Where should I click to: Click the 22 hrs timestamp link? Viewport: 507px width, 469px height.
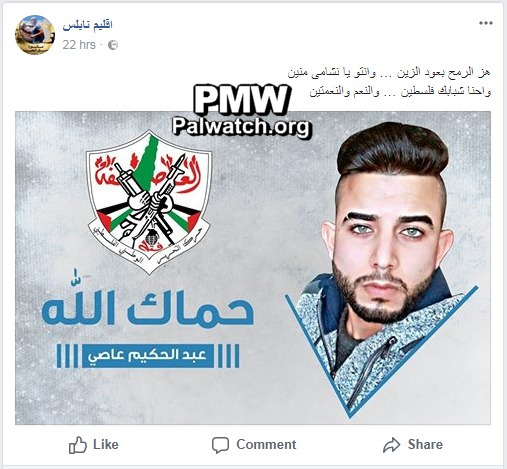coord(79,45)
